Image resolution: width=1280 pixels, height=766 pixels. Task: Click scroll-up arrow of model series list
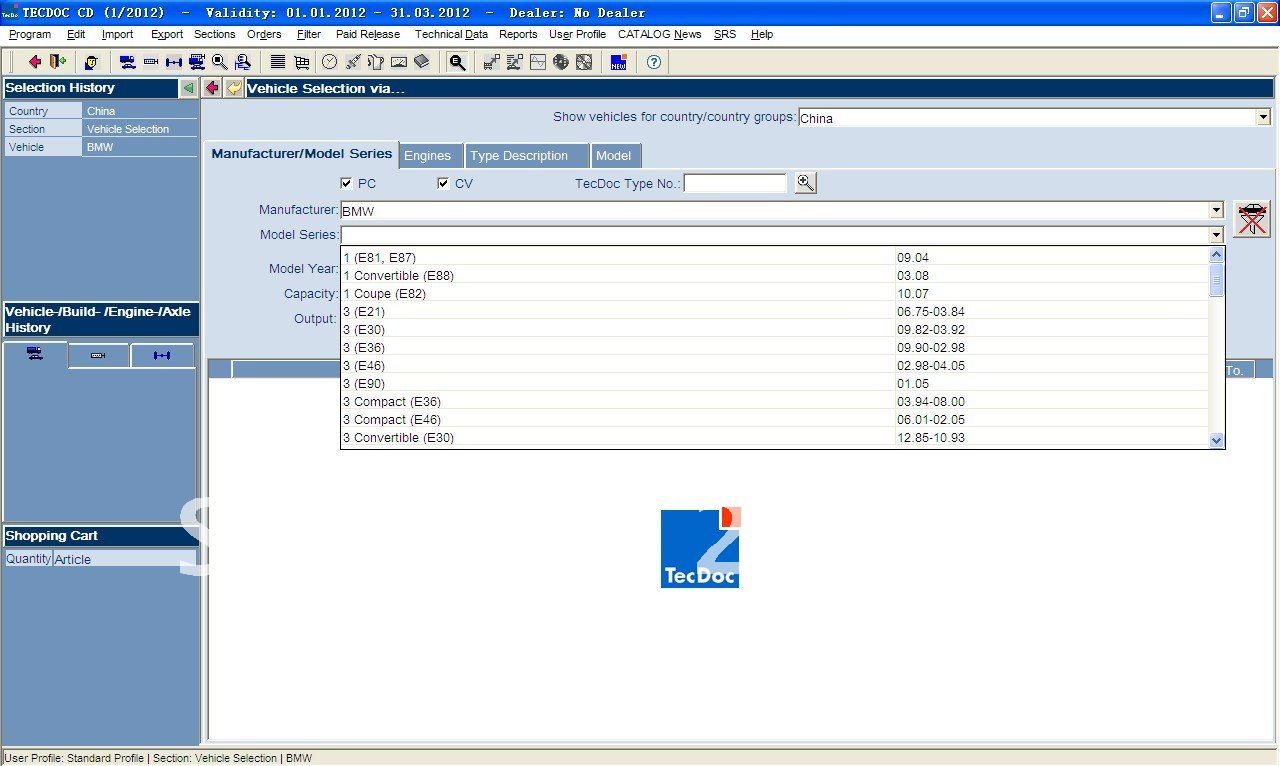[1216, 255]
